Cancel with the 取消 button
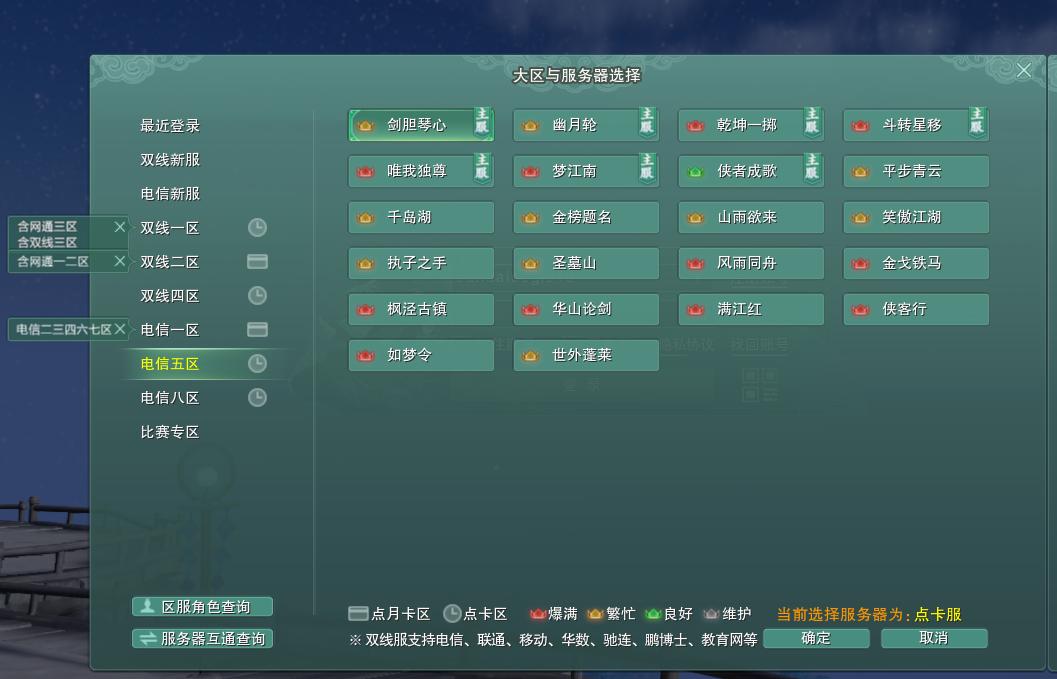The height and width of the screenshot is (679, 1057). click(933, 638)
